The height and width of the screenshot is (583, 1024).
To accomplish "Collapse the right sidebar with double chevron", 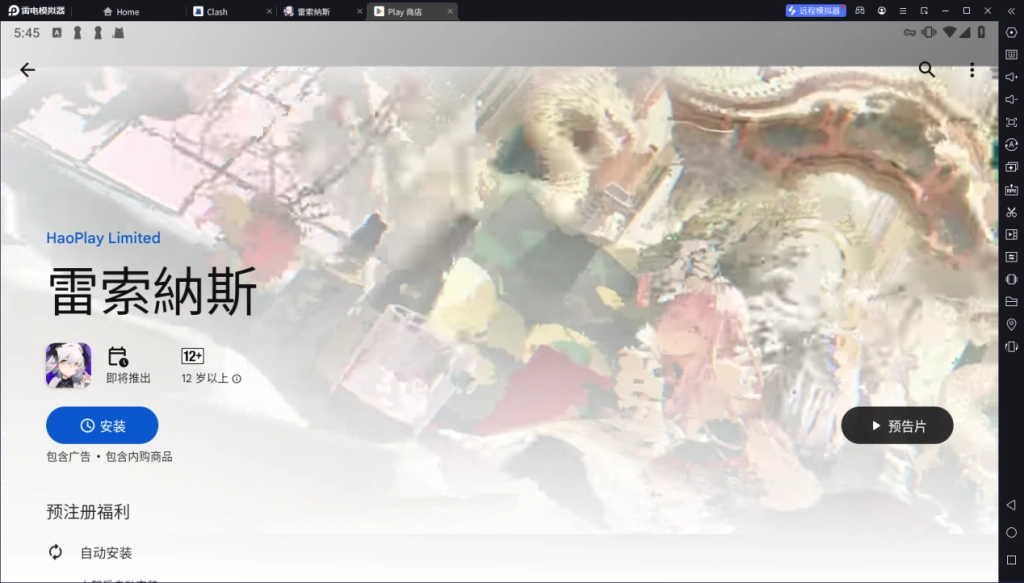I will coord(1012,11).
